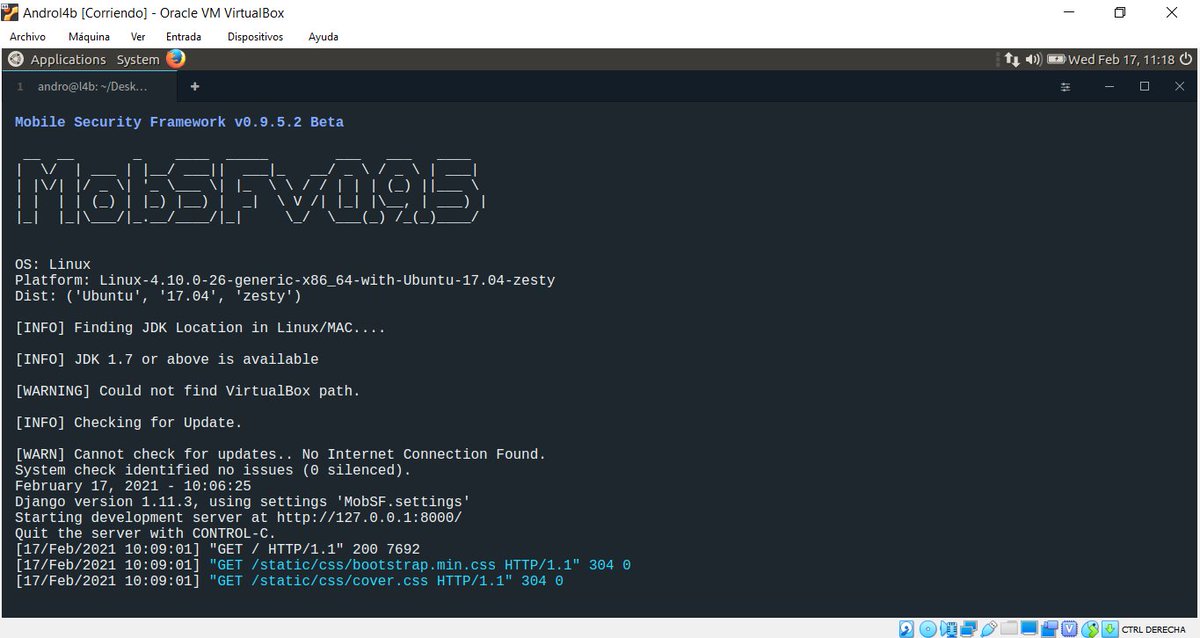The height and width of the screenshot is (638, 1200).
Task: Click the Wed Feb 17 clock
Action: click(x=1121, y=60)
